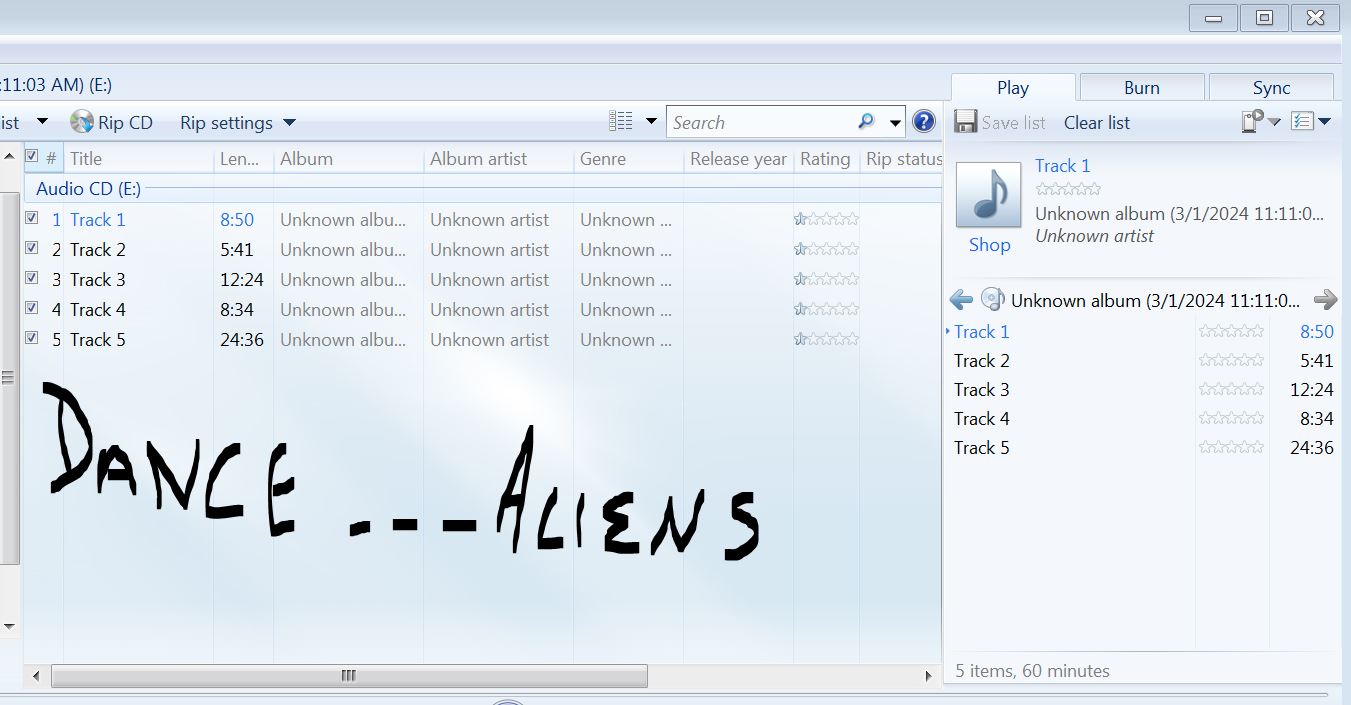Click the Rip CD disc icon

(x=82, y=122)
